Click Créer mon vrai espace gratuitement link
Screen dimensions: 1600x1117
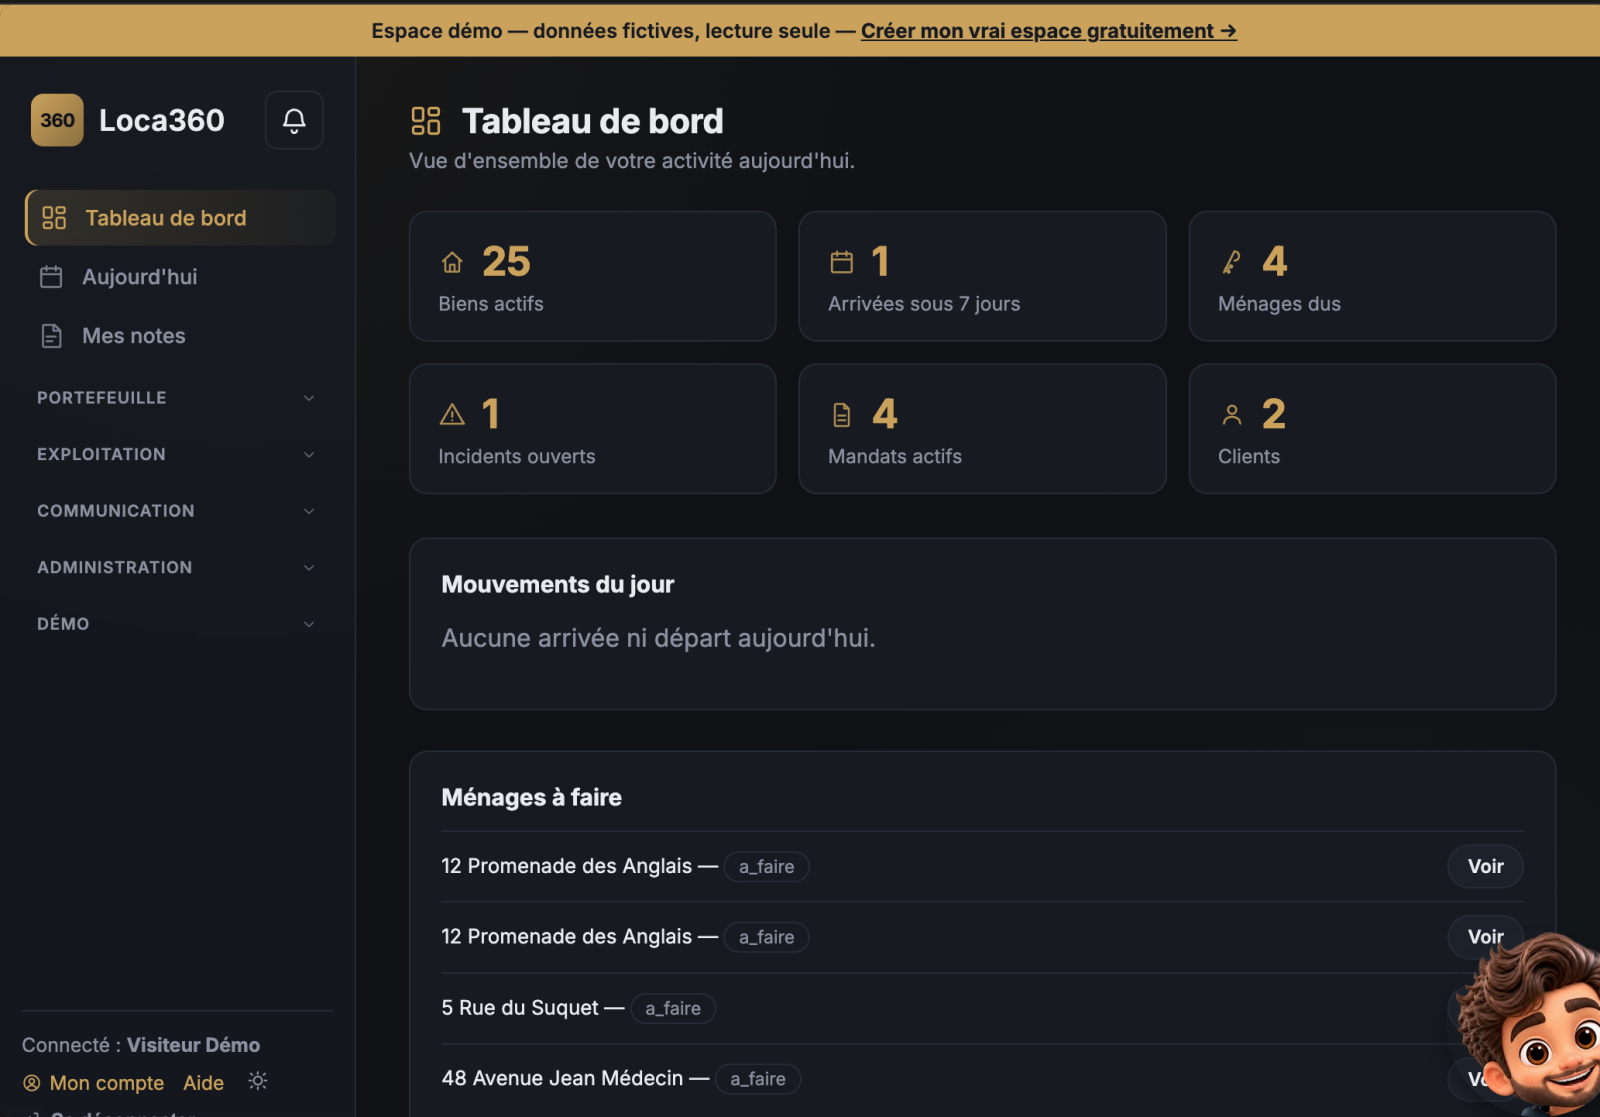[1049, 31]
